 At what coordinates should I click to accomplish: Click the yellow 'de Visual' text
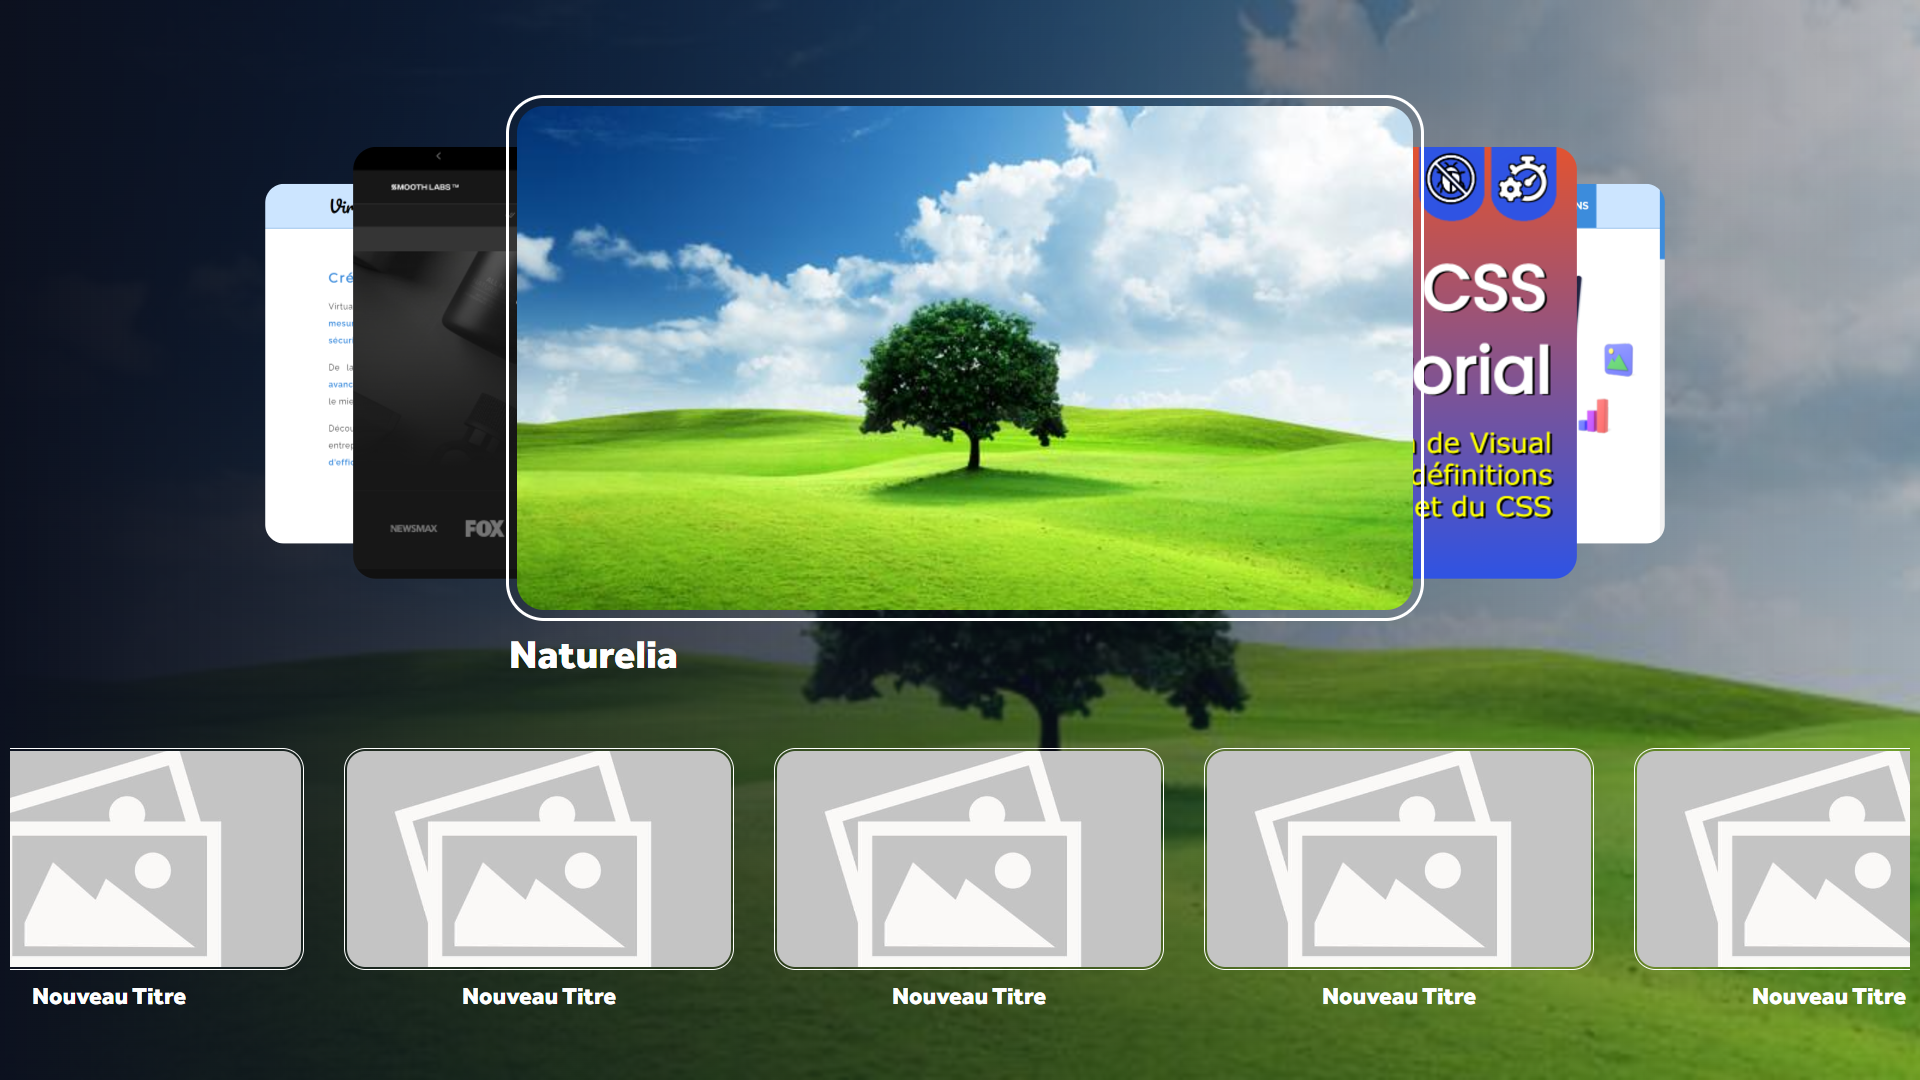[1489, 443]
